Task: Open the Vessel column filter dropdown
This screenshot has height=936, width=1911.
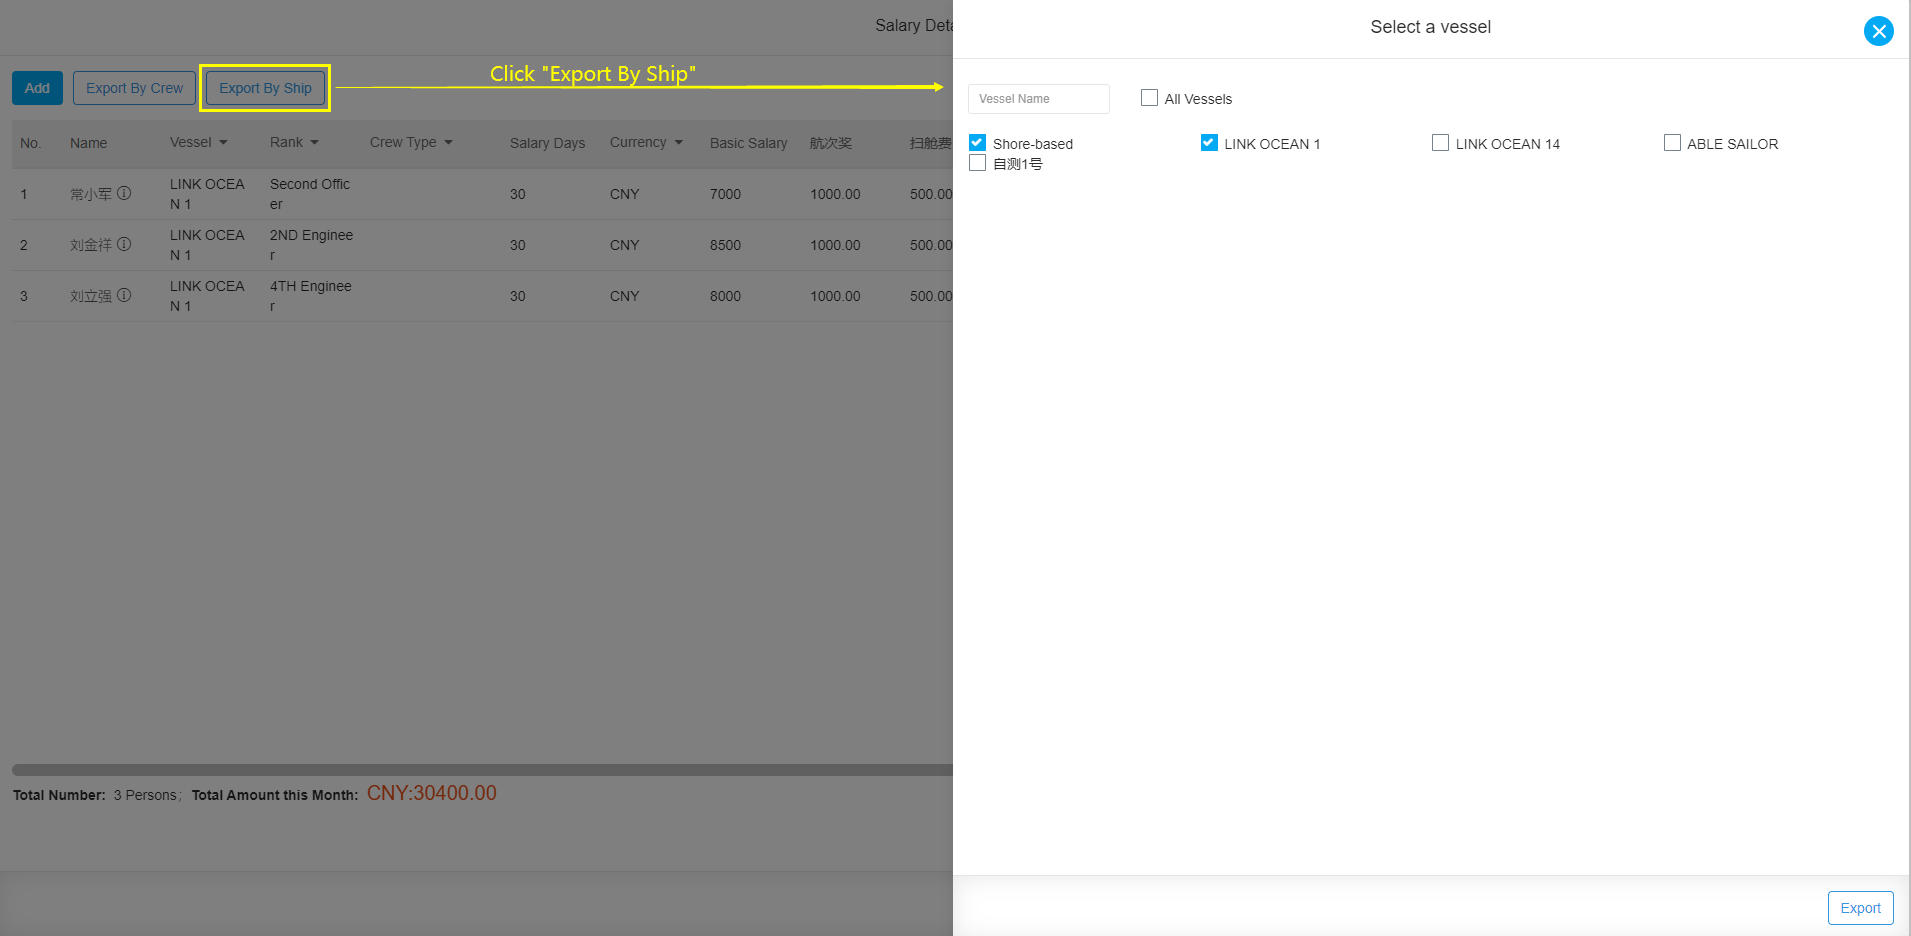Action: (223, 143)
